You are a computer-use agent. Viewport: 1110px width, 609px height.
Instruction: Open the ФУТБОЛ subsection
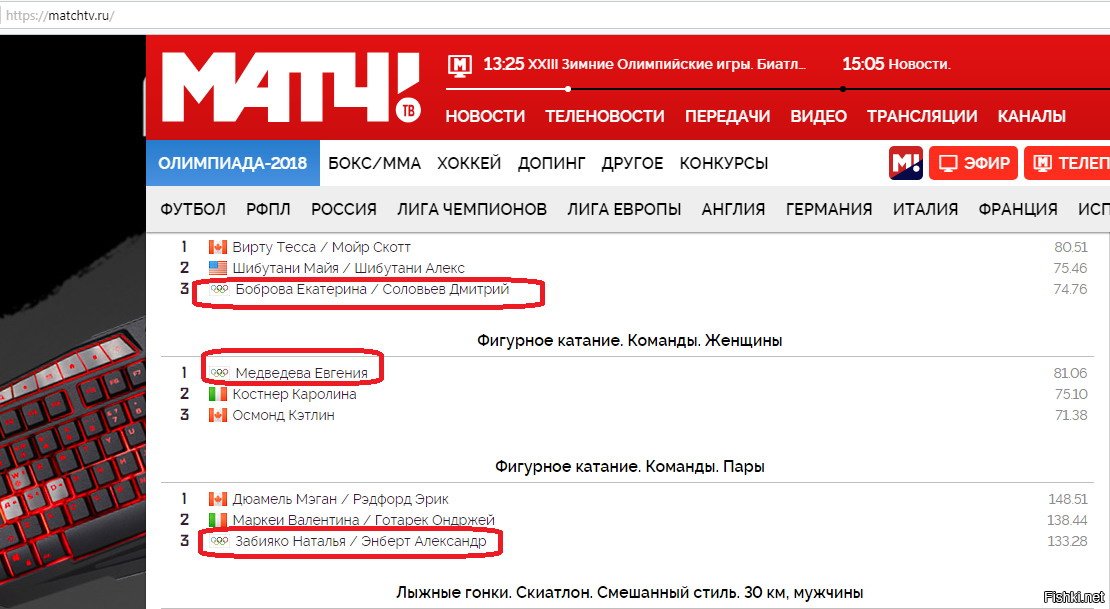click(193, 210)
